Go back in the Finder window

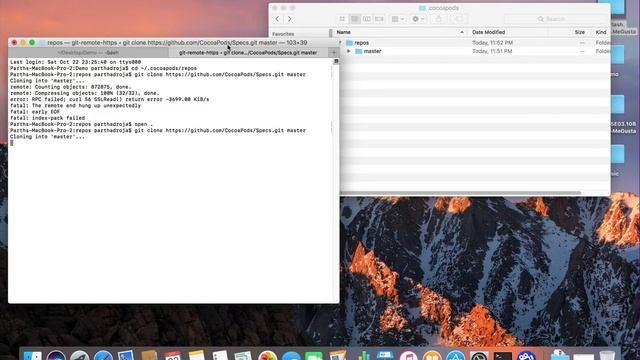[x=278, y=19]
